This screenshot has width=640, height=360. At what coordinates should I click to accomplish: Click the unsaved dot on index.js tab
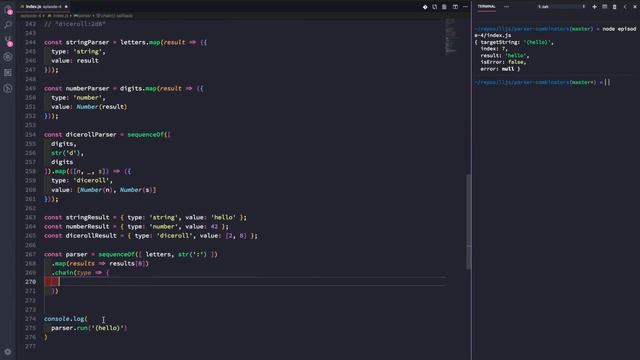point(66,7)
